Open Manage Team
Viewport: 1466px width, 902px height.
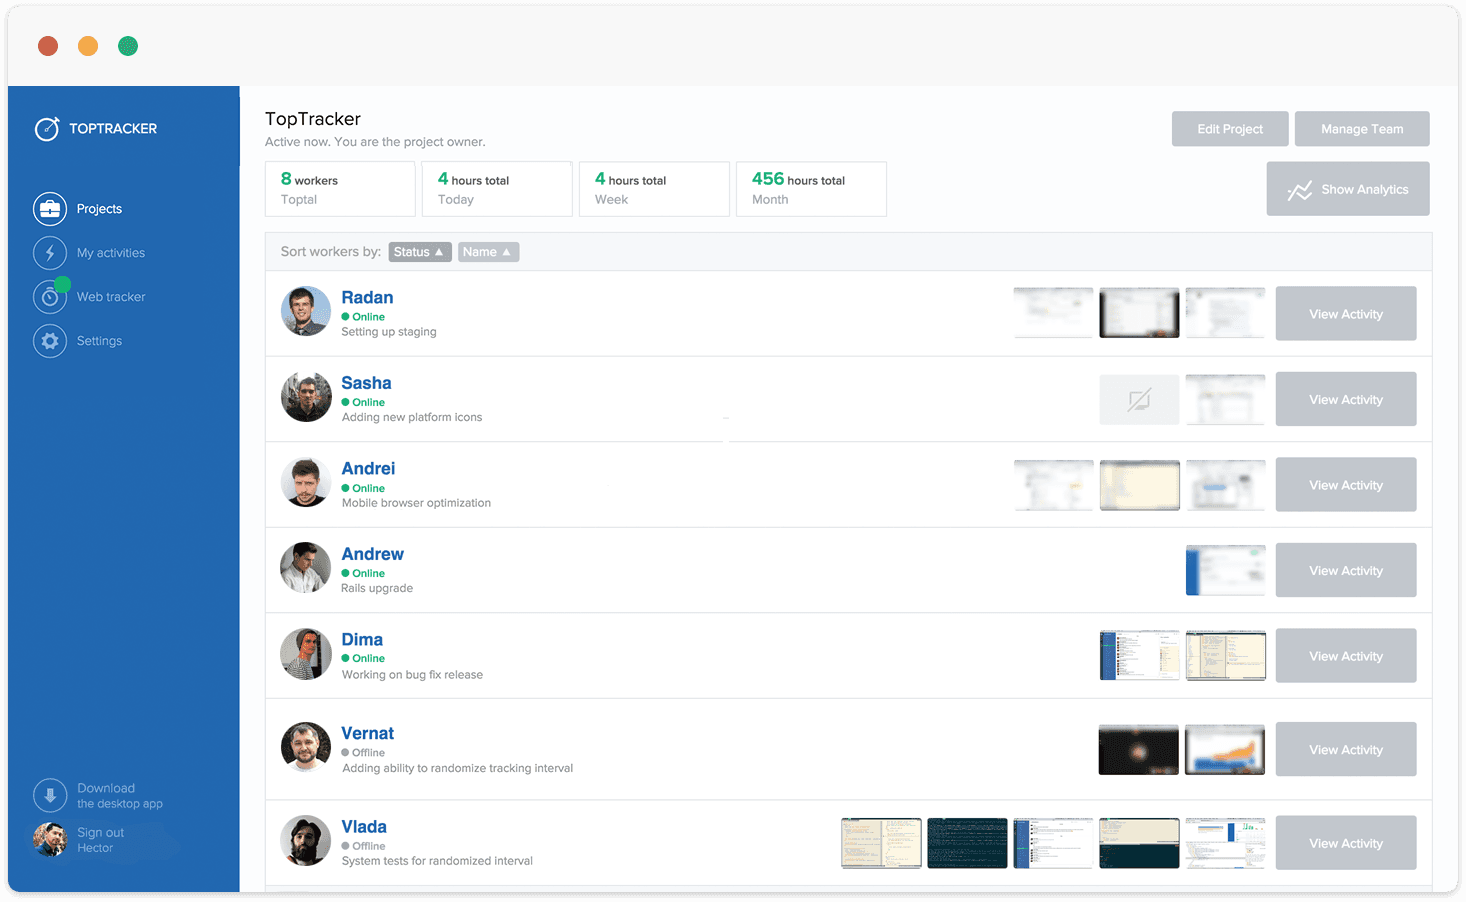[1362, 128]
